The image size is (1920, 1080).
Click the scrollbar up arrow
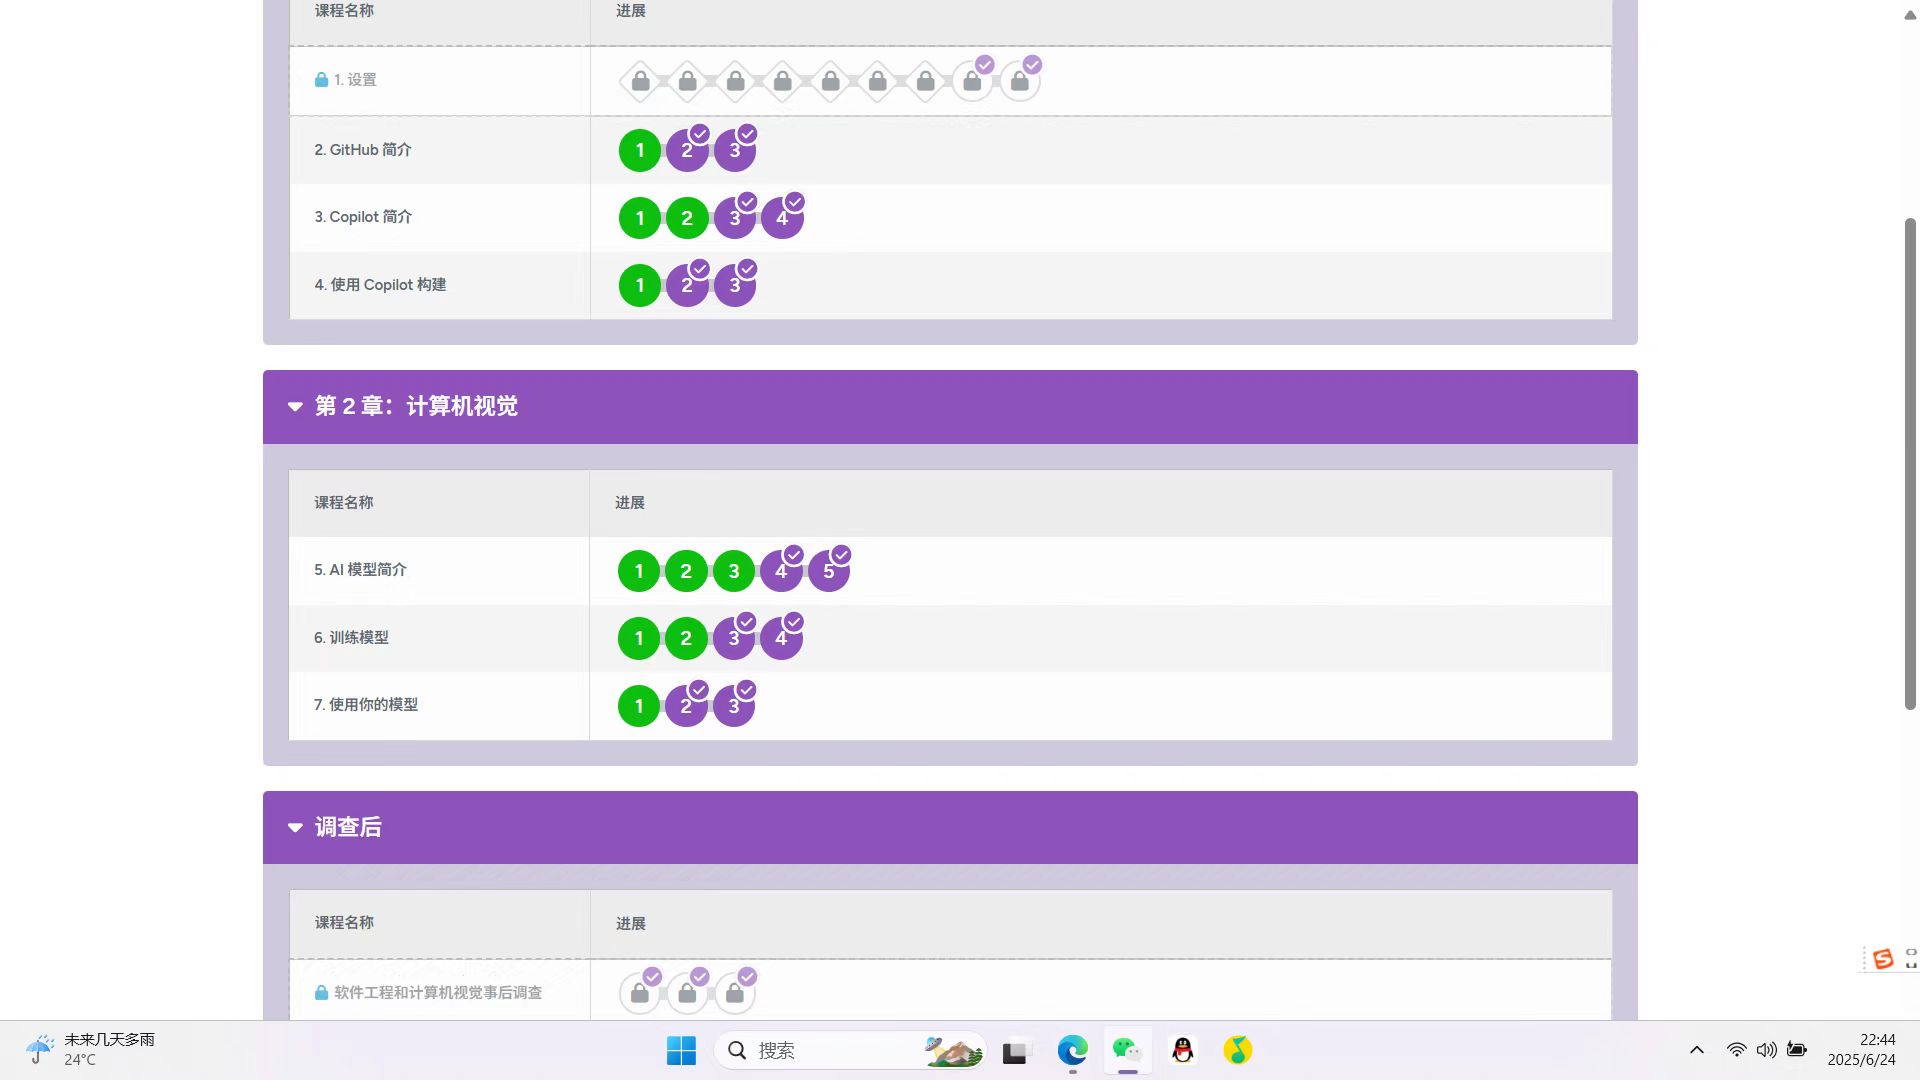[x=1910, y=15]
